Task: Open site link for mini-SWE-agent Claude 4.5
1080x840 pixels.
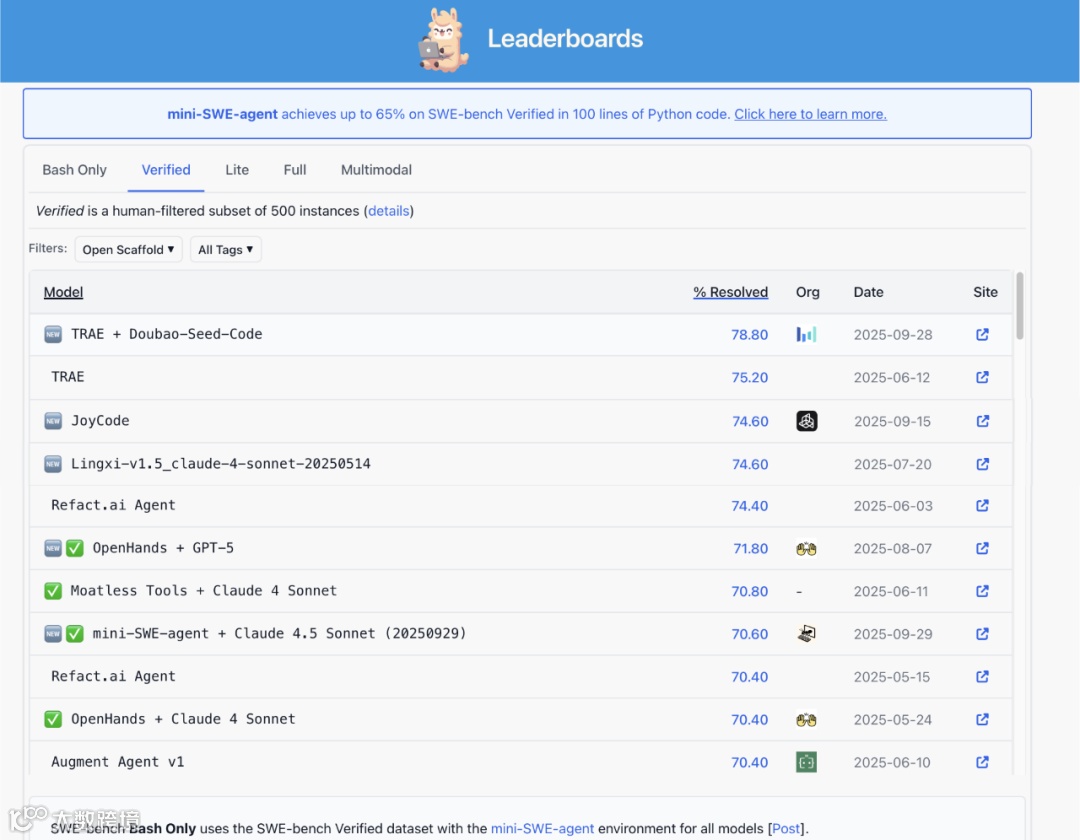Action: pos(982,633)
